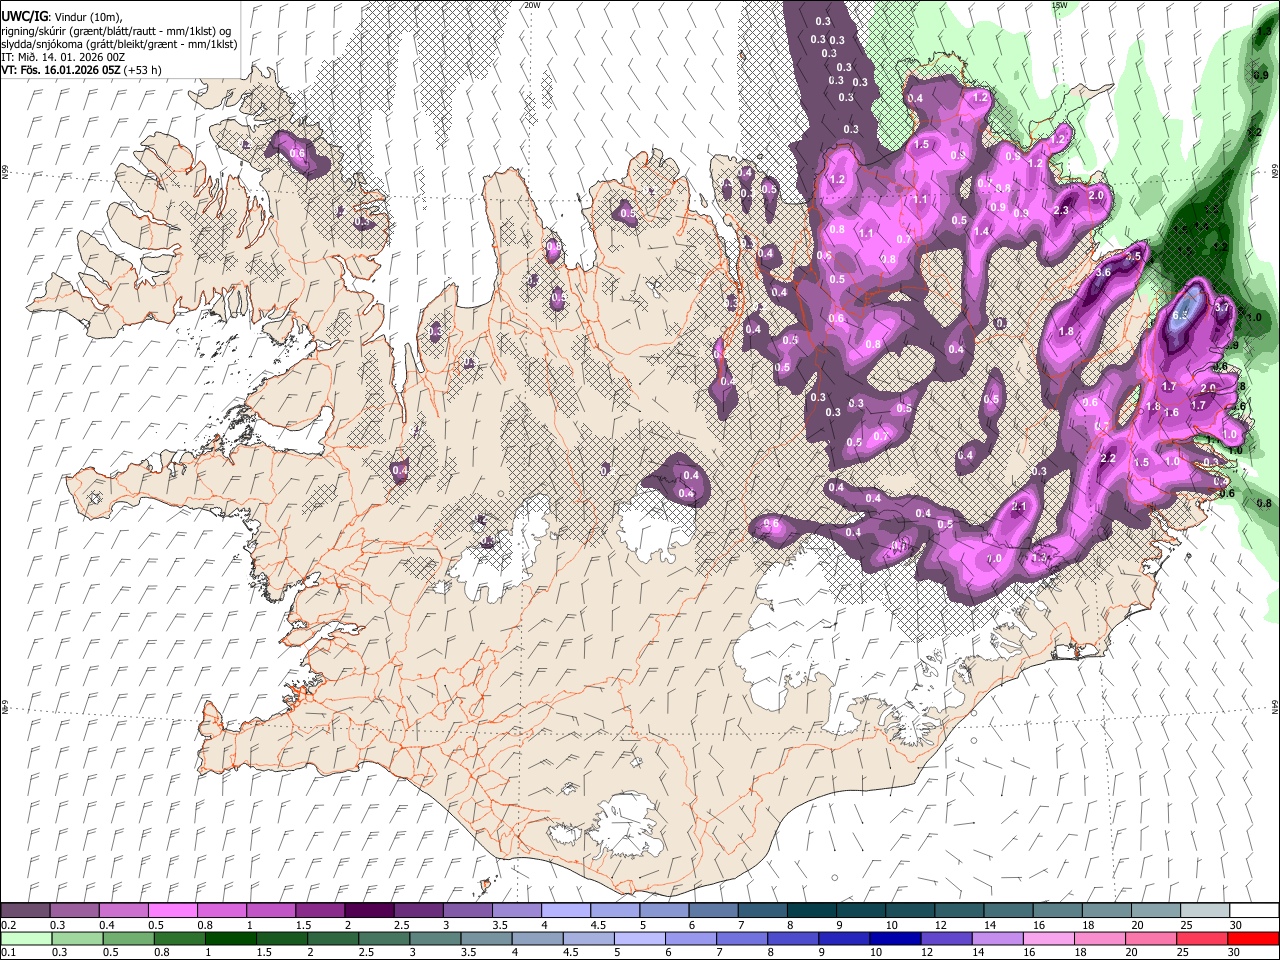The height and width of the screenshot is (960, 1280).
Task: Select the dark teal swatch between 8 and 9
Action: [810, 911]
